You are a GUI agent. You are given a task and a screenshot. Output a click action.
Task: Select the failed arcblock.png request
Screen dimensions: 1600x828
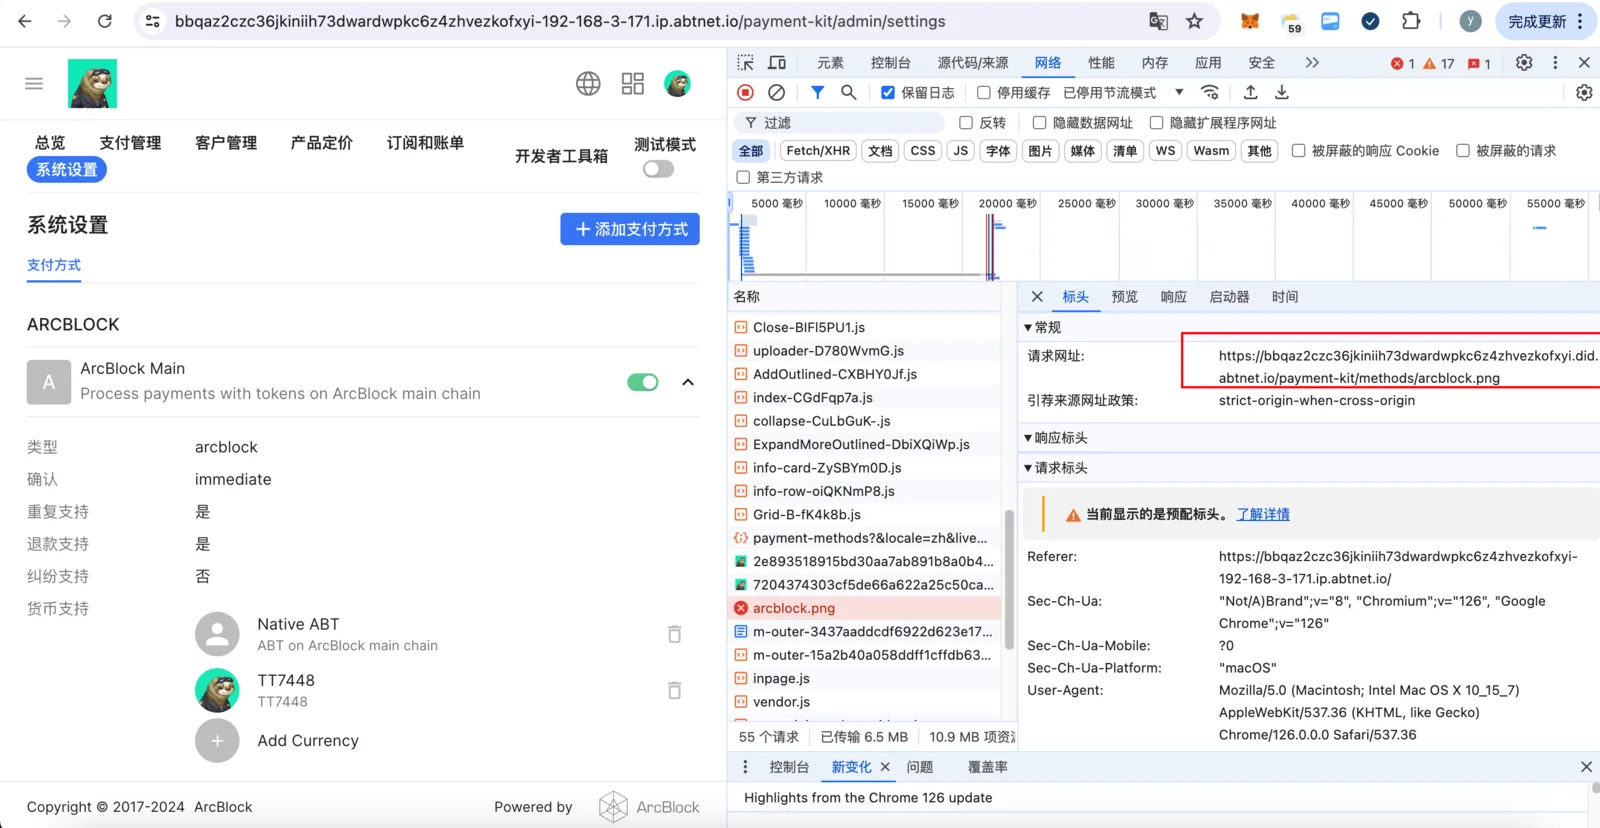[865, 608]
